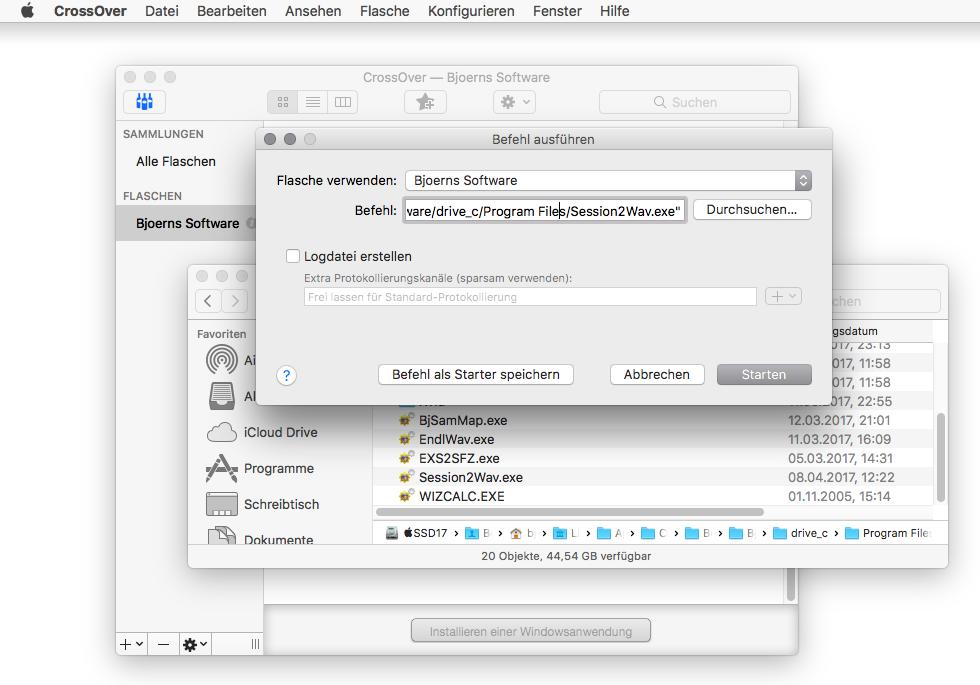980x685 pixels.
Task: Click the sidebar resize handle icon
Action: pyautogui.click(x=255, y=644)
